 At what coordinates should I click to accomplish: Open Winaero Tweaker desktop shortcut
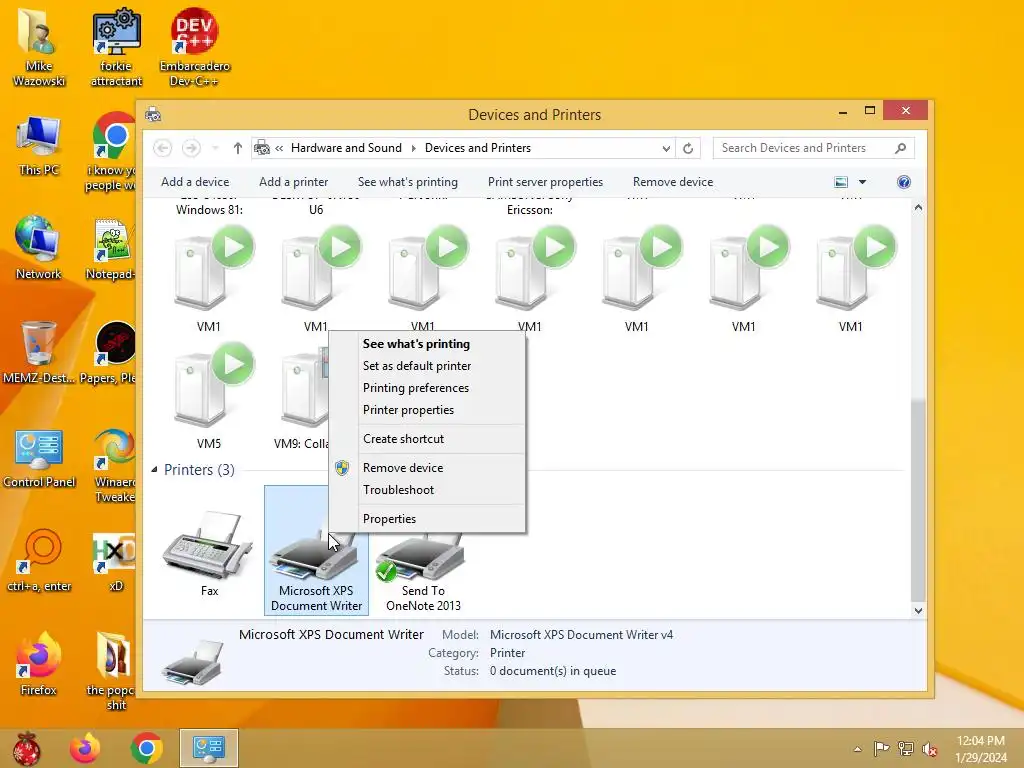click(x=115, y=465)
